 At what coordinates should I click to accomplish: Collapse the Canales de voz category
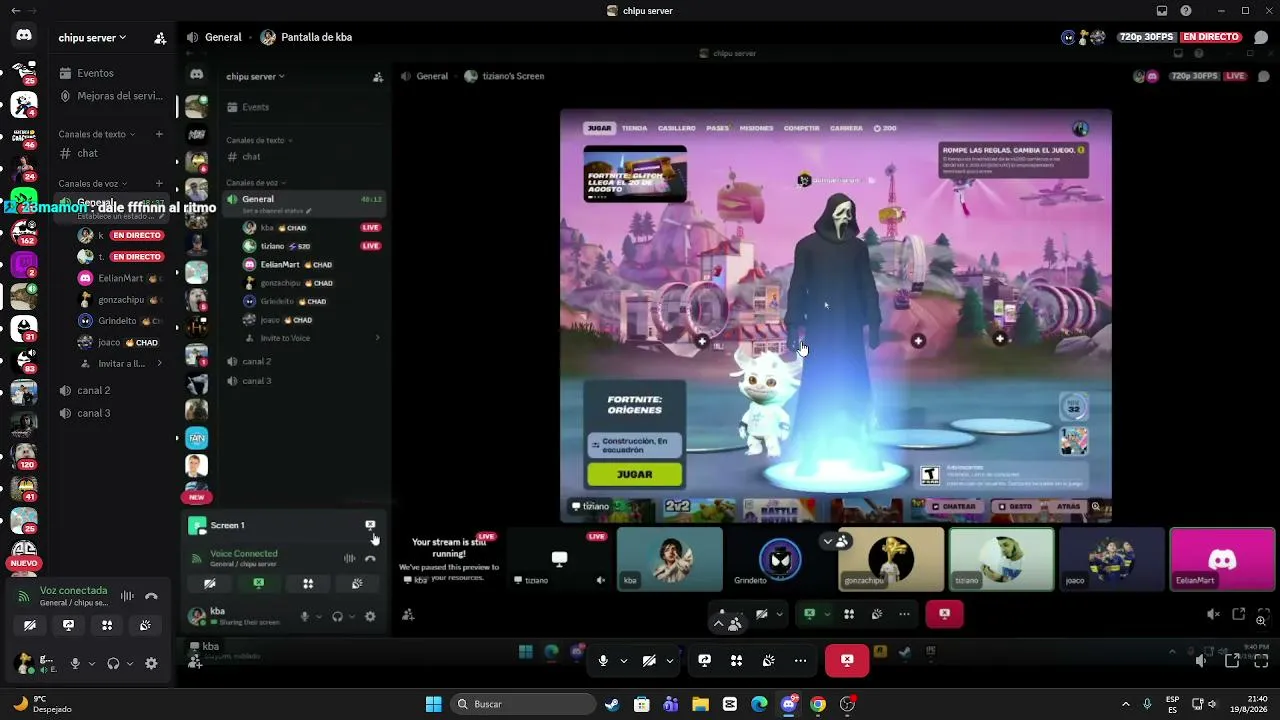pyautogui.click(x=93, y=184)
